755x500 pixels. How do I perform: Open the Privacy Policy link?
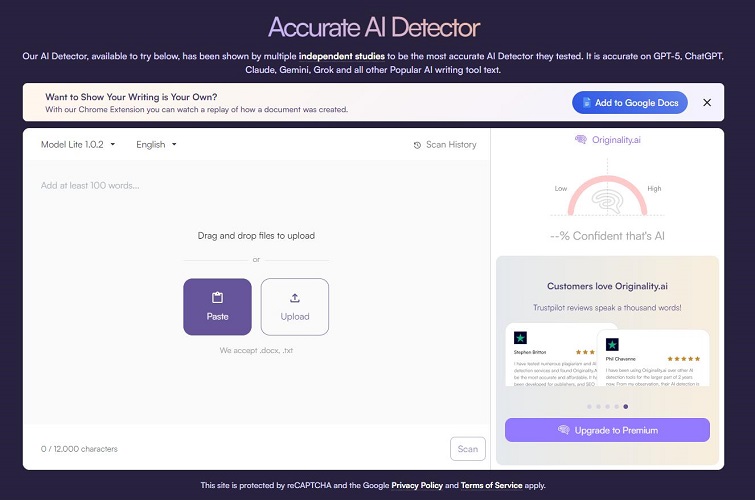(x=417, y=485)
